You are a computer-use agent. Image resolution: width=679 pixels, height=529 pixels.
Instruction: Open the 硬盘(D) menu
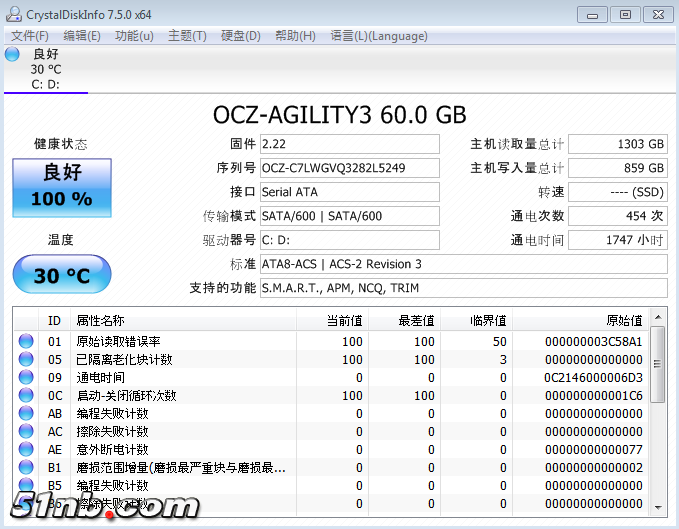pos(241,36)
